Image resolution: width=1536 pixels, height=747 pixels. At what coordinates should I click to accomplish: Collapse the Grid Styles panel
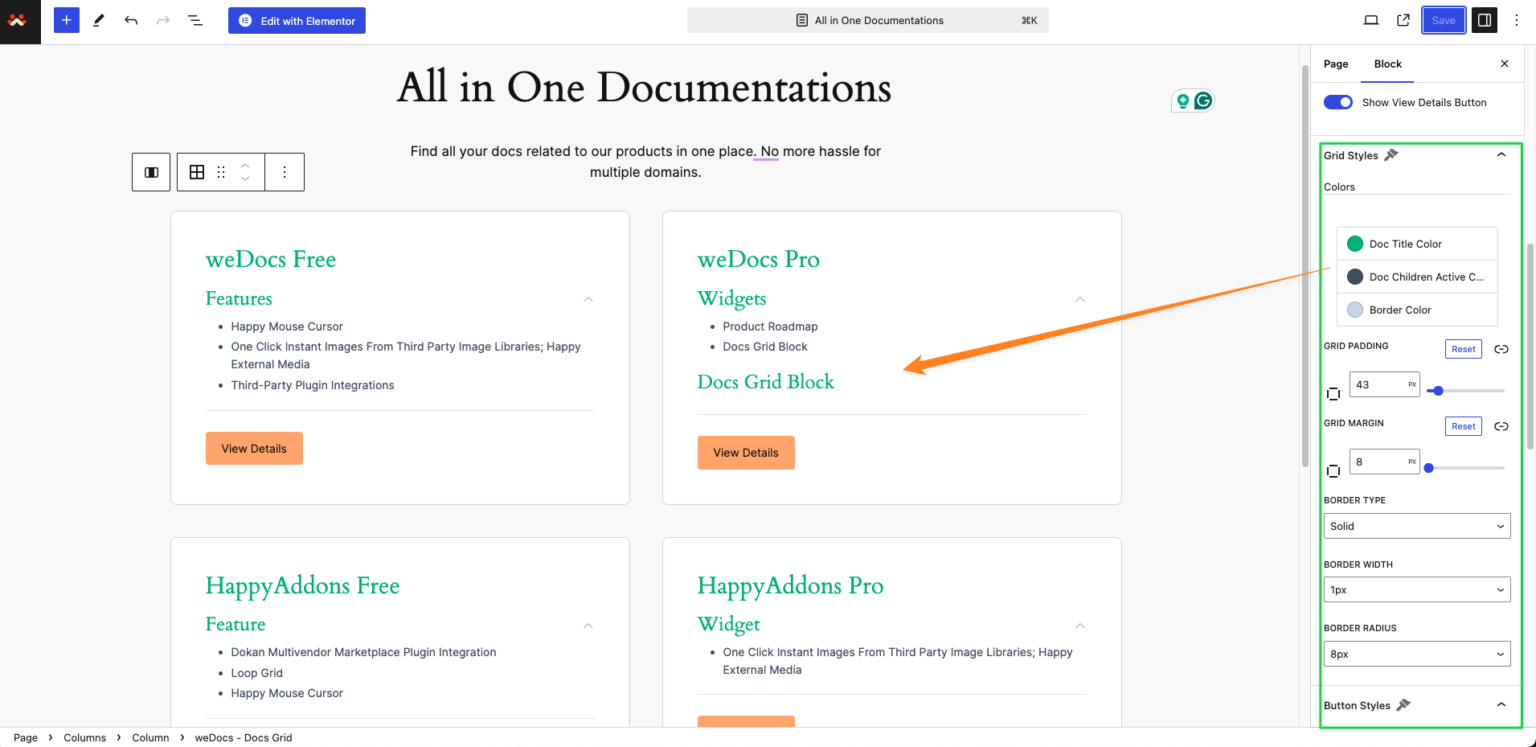pos(1500,154)
